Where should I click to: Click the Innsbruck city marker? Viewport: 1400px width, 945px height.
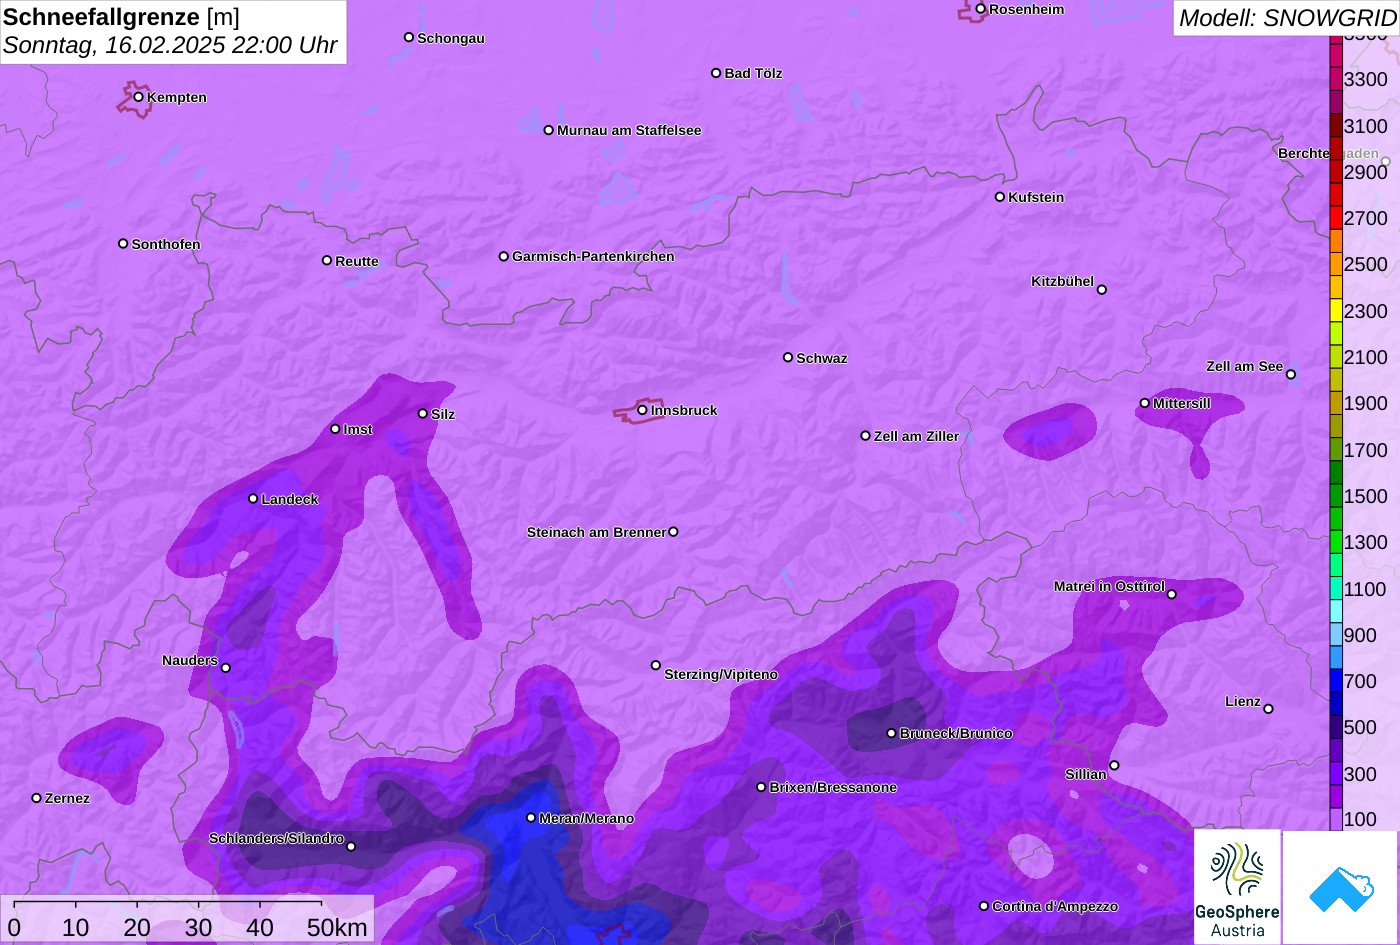click(x=642, y=410)
